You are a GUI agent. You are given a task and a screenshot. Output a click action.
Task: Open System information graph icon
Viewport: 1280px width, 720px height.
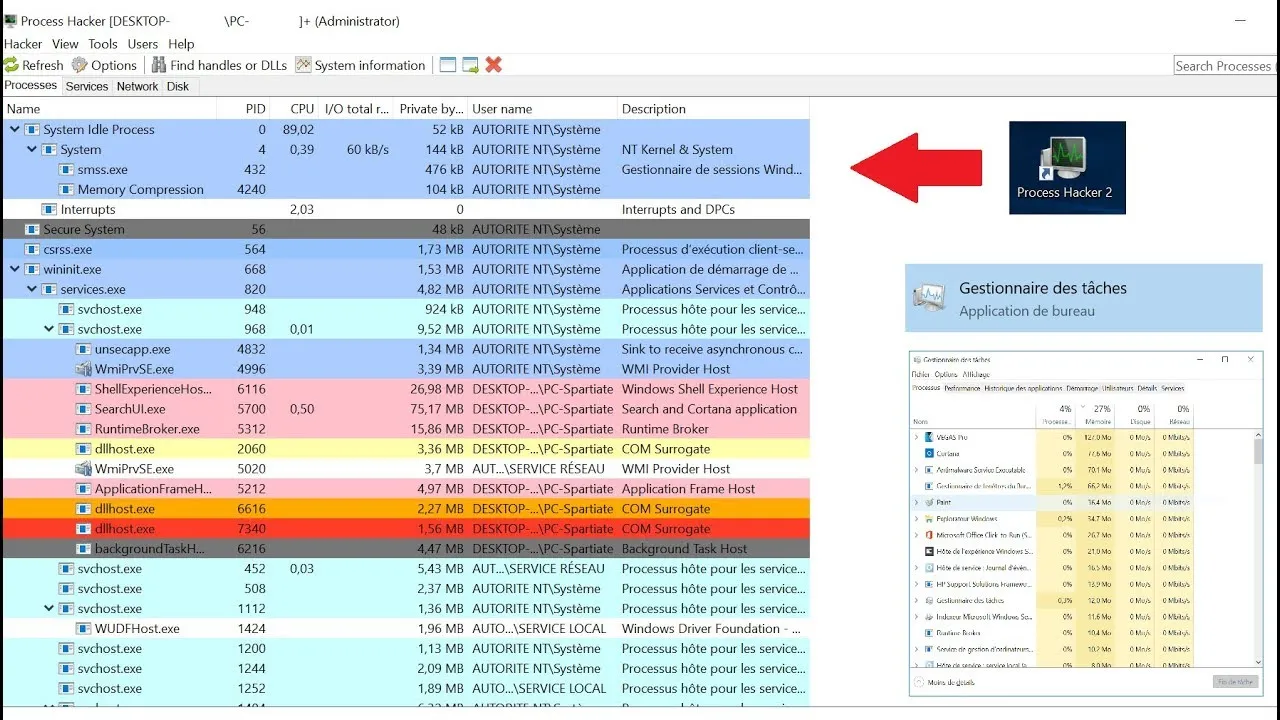tap(303, 65)
